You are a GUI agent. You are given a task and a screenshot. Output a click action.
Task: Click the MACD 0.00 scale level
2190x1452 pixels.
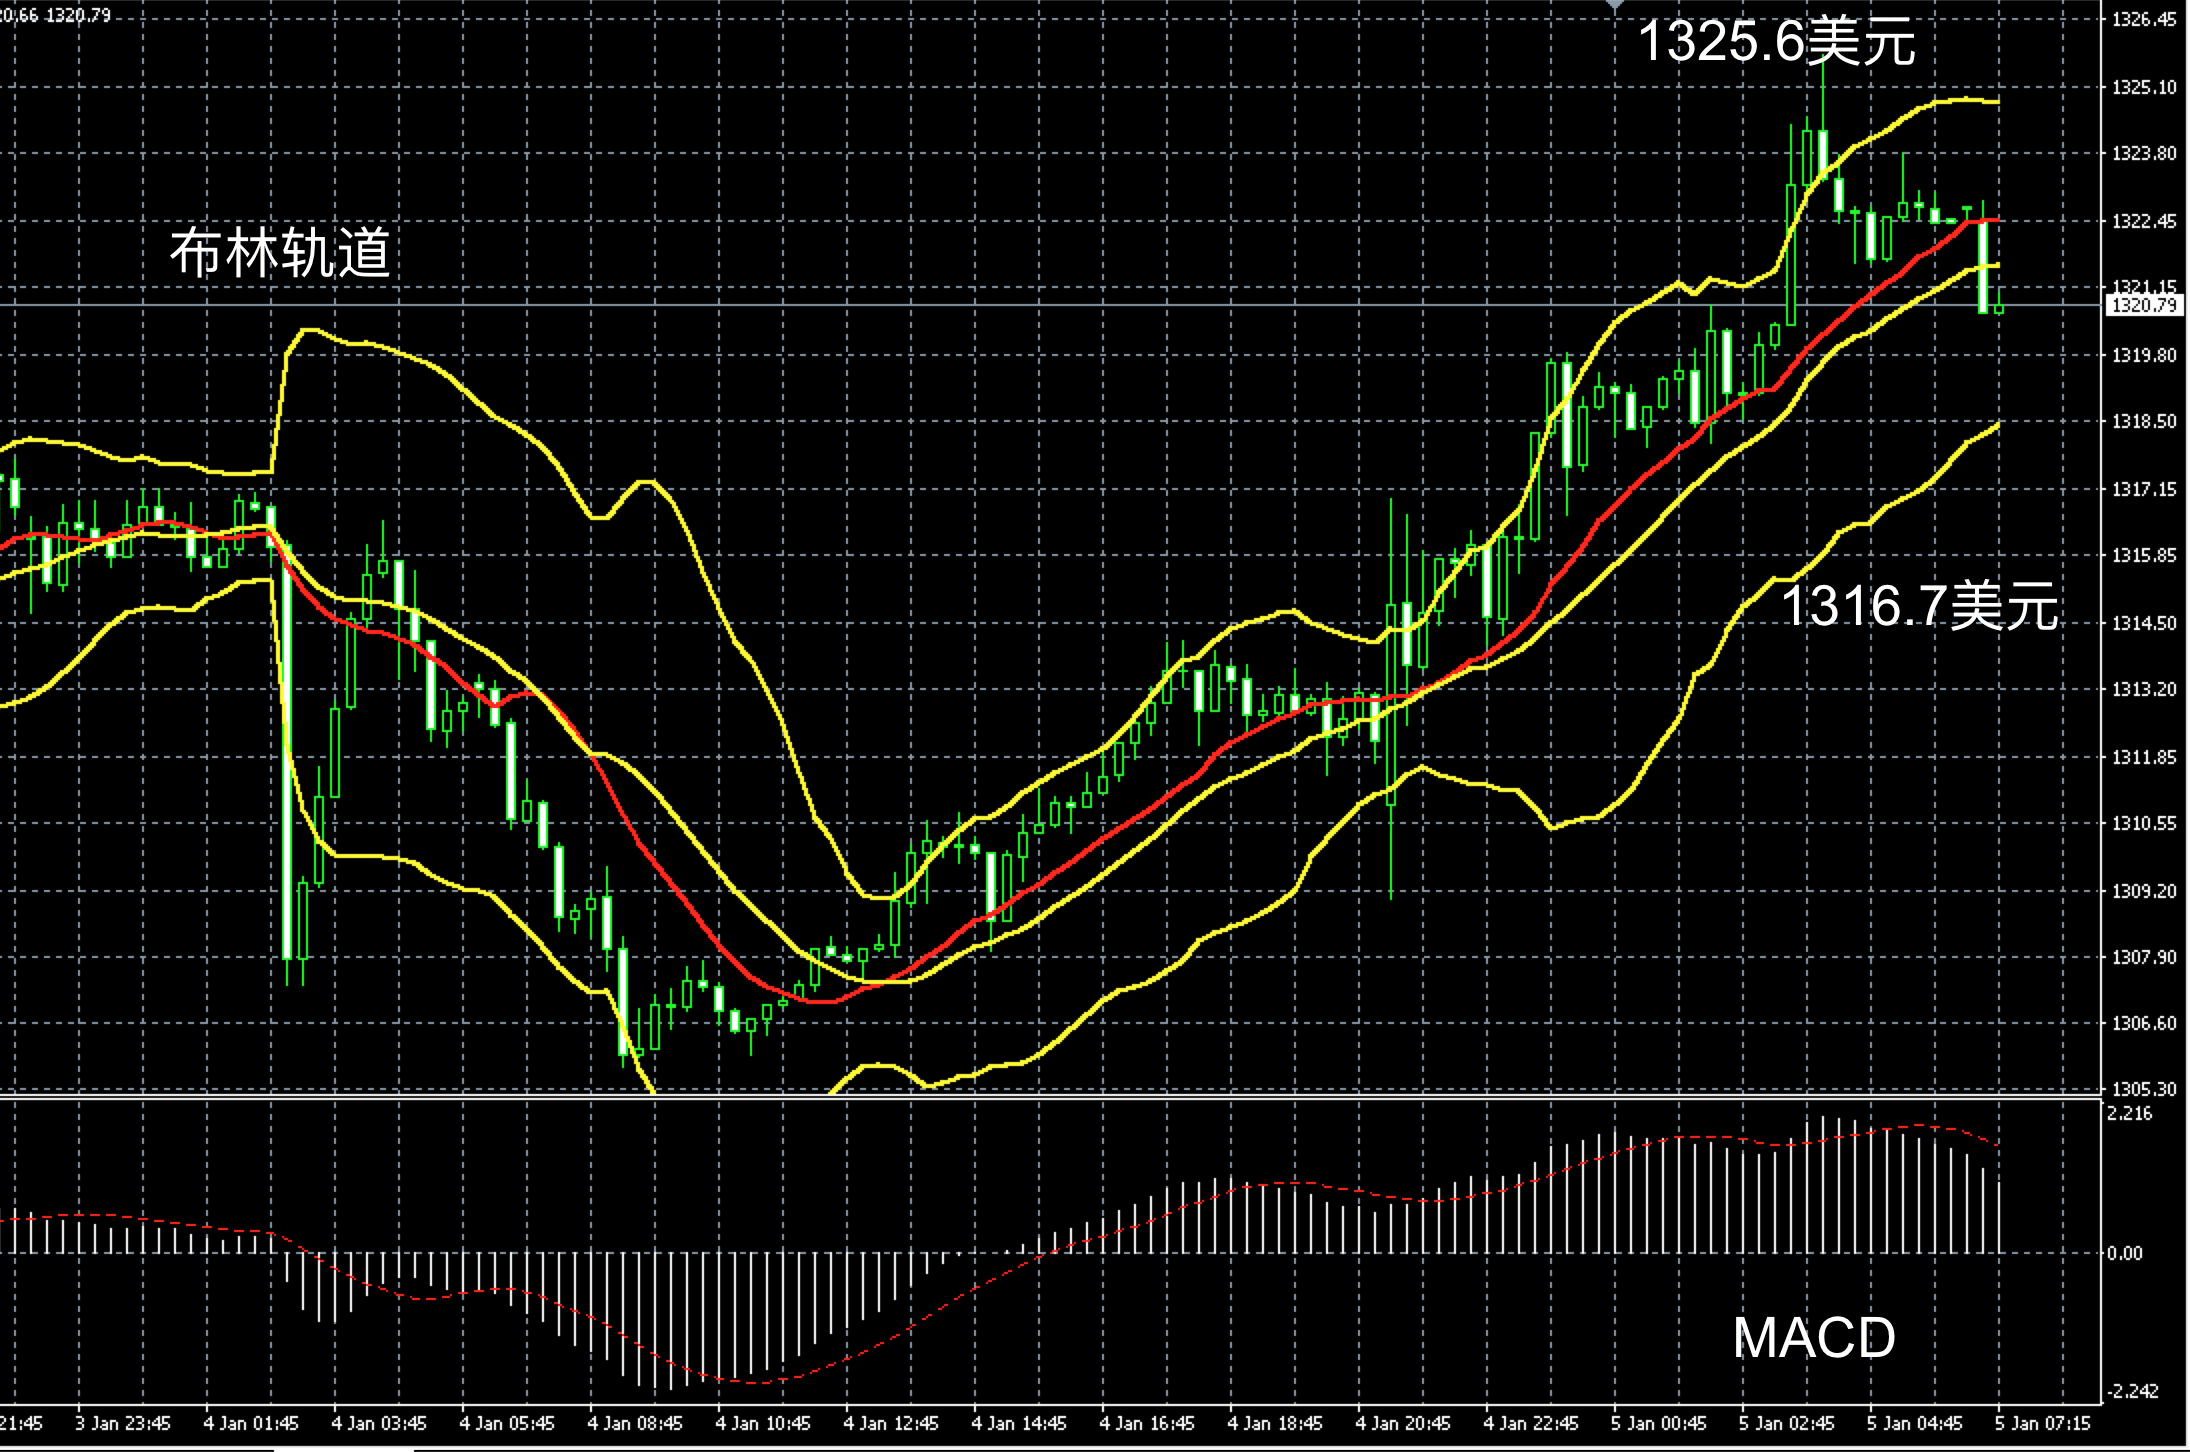[x=2125, y=1253]
